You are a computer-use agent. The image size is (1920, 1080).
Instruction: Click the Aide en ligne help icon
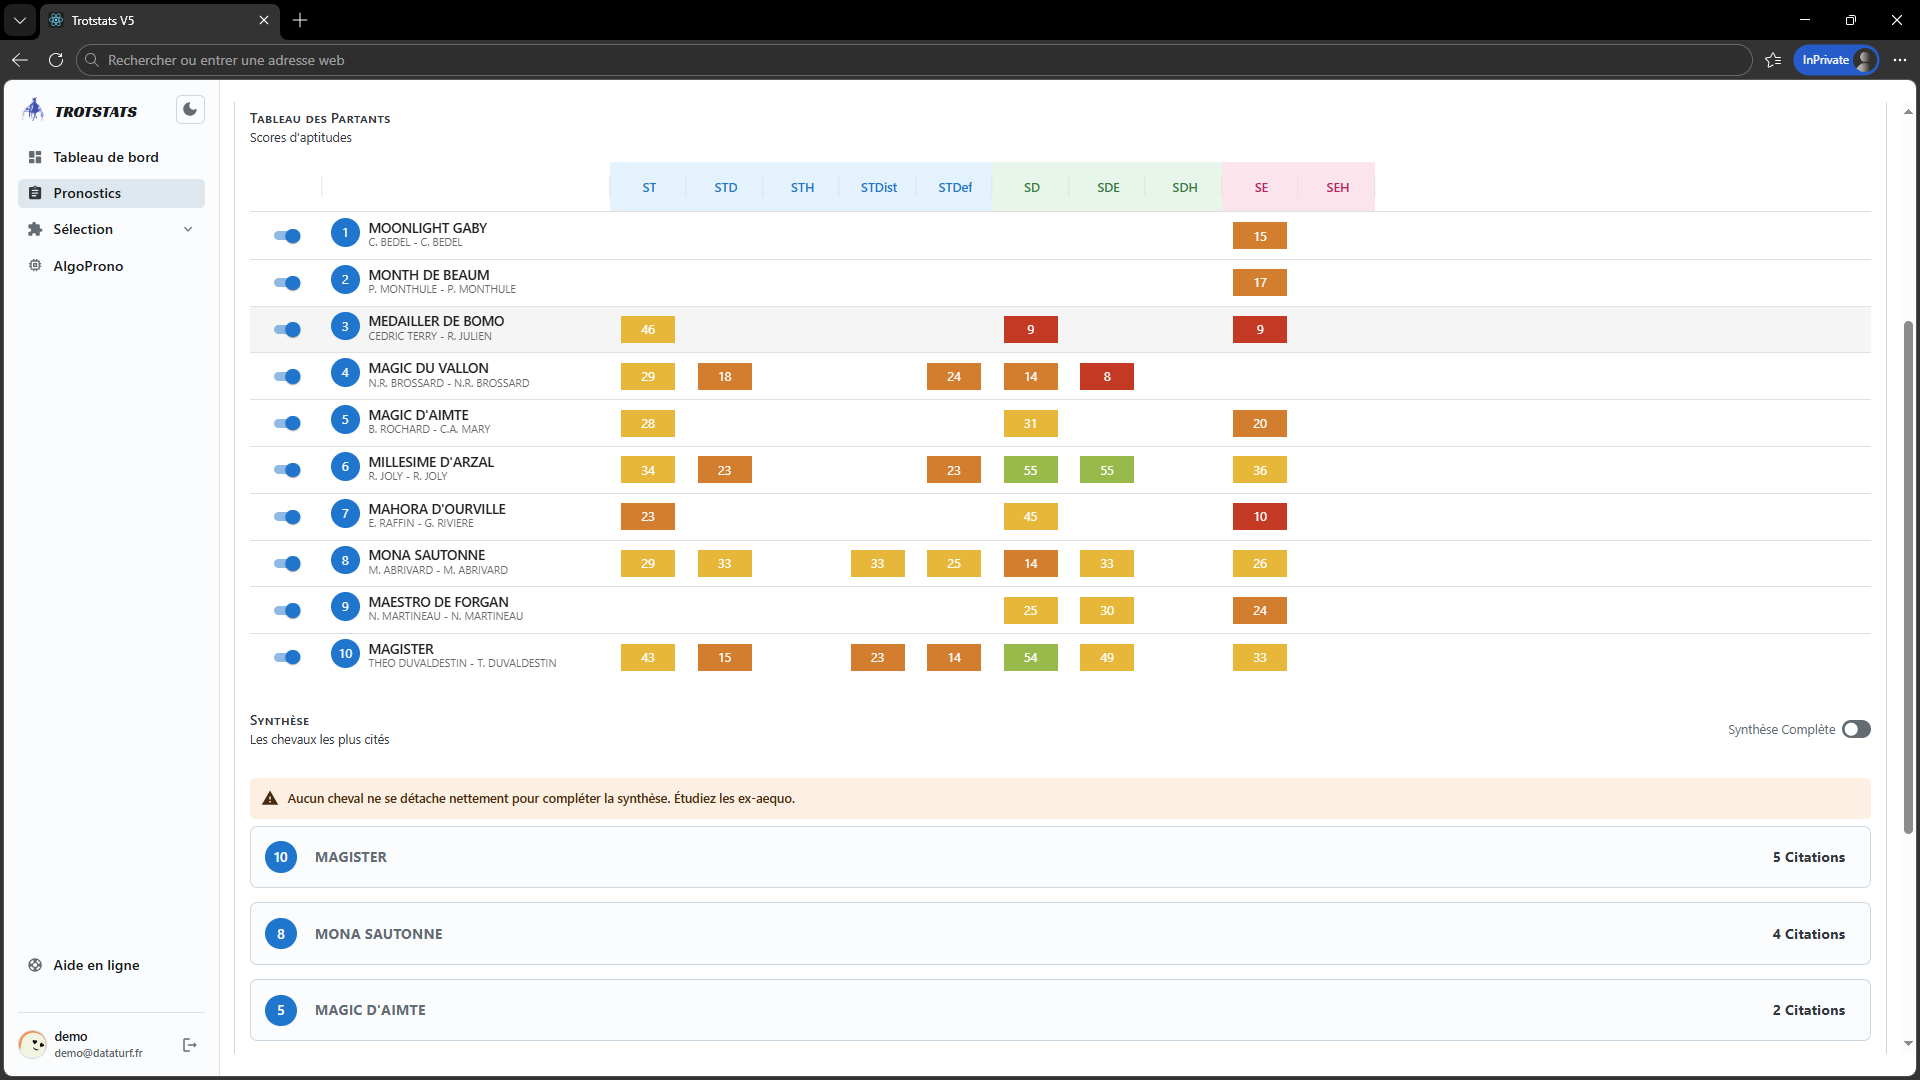tap(35, 965)
